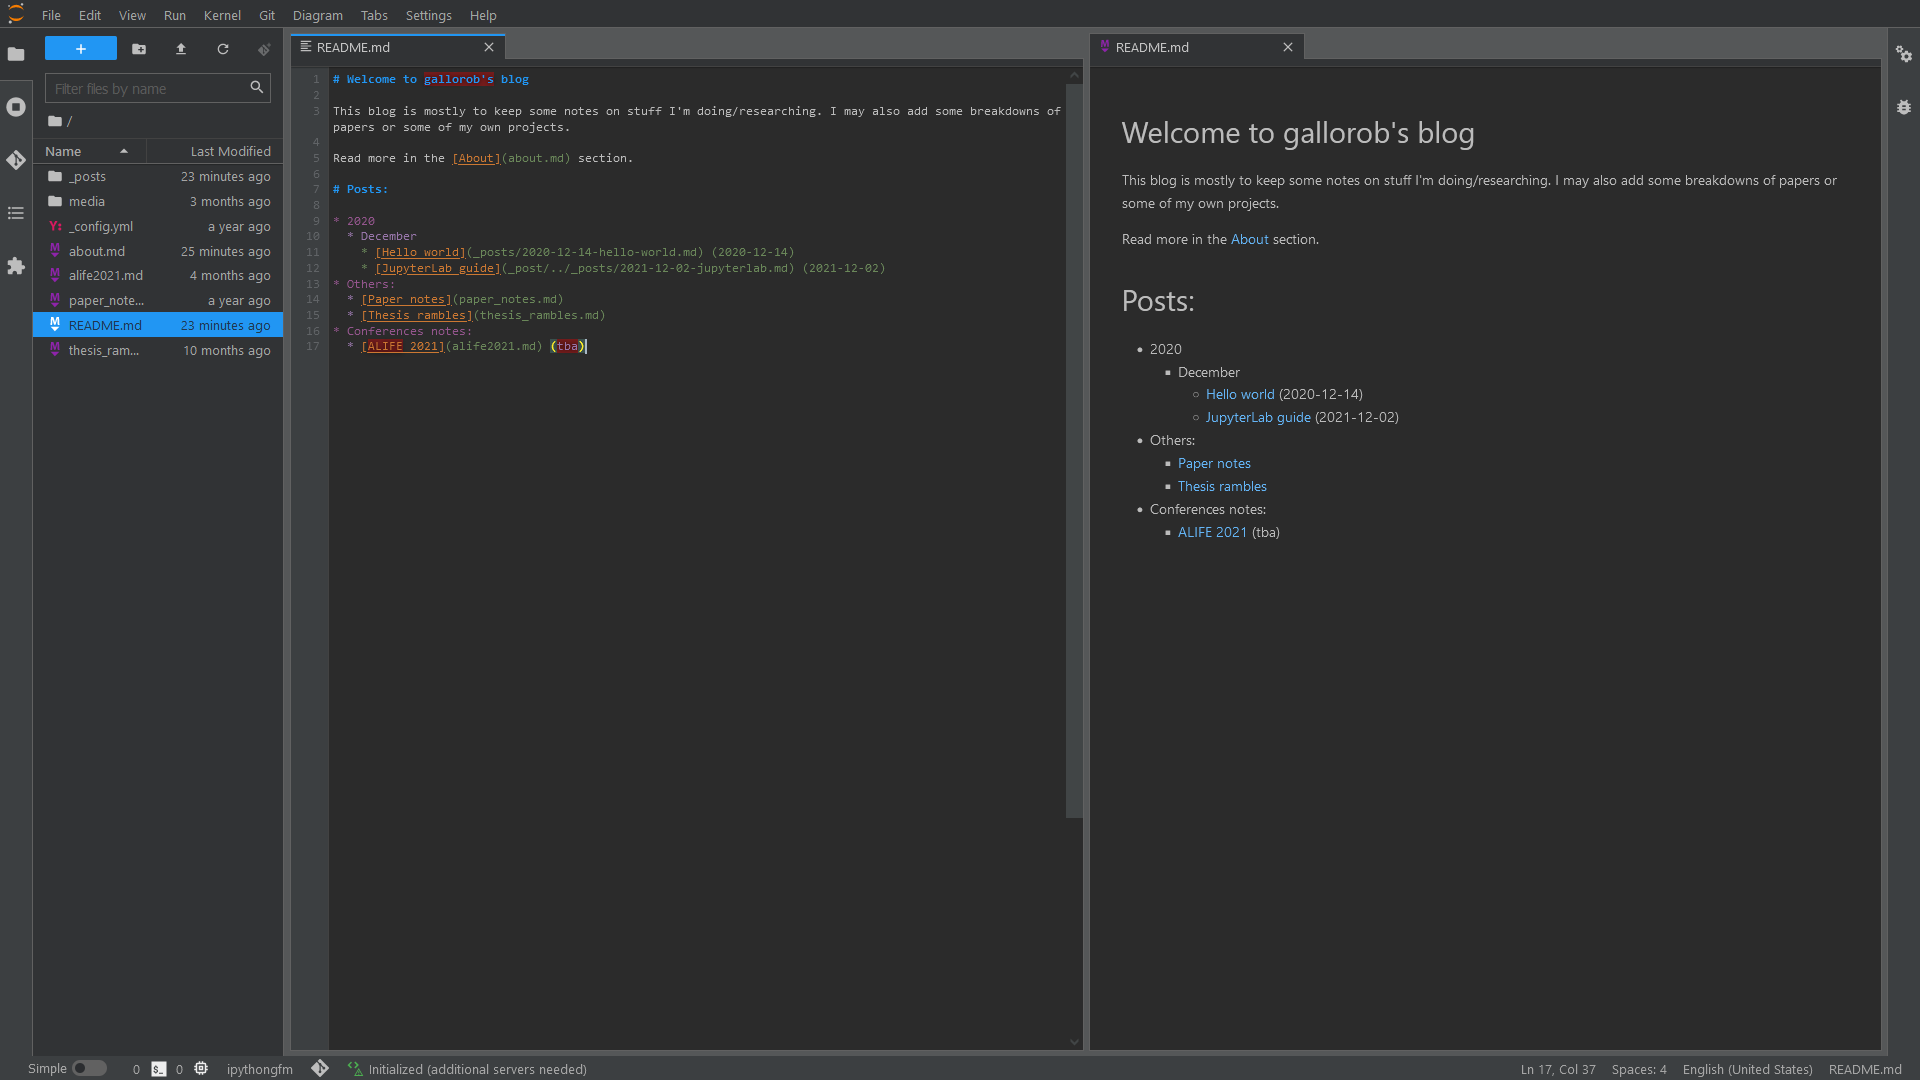Click the Filter files by name field
The height and width of the screenshot is (1080, 1920).
pyautogui.click(x=148, y=88)
